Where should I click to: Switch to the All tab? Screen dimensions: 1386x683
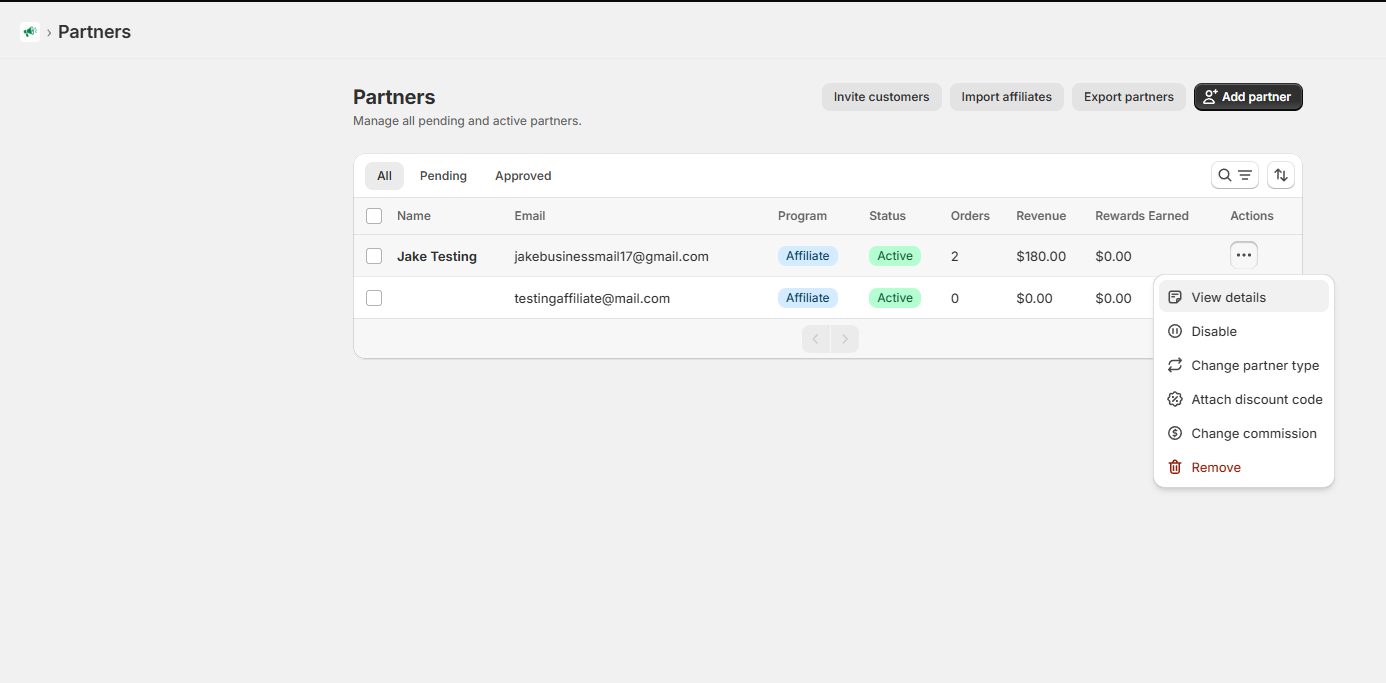[x=384, y=176]
